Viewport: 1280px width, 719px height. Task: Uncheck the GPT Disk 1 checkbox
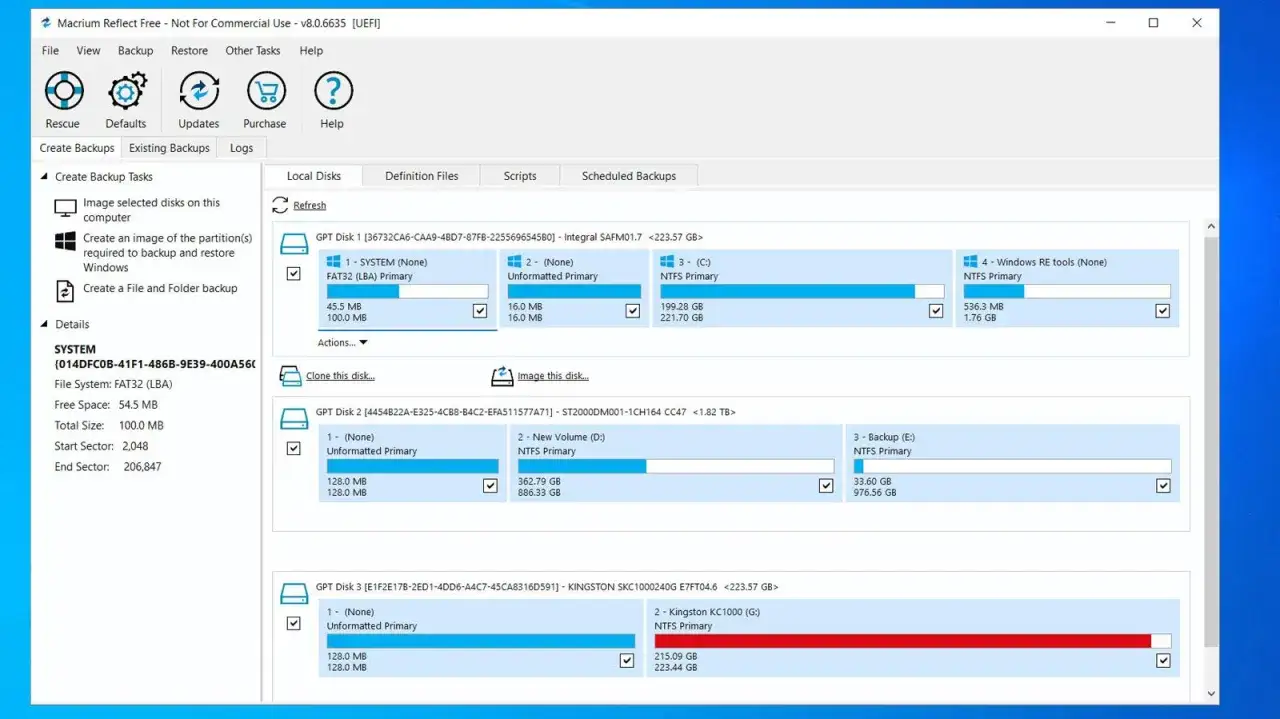(293, 273)
